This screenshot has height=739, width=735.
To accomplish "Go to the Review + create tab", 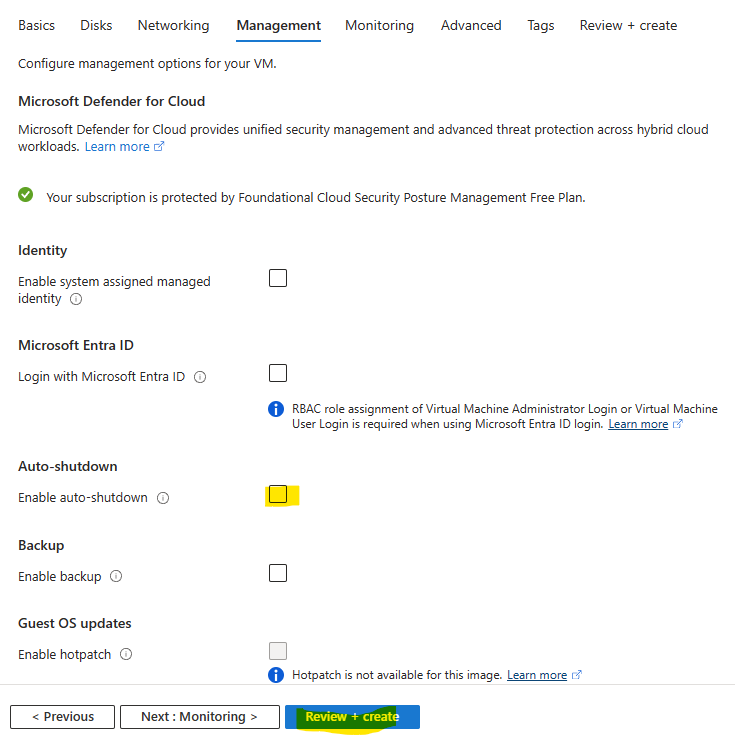I will [x=628, y=25].
